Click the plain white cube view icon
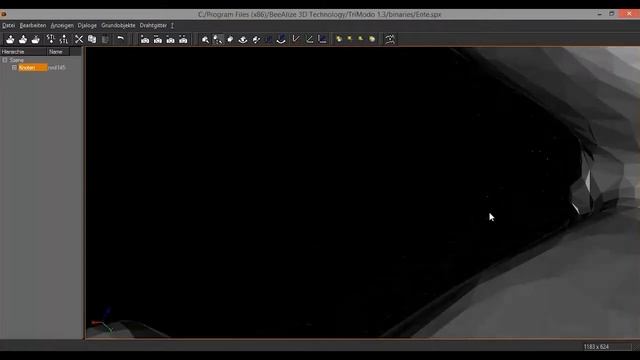 point(230,39)
